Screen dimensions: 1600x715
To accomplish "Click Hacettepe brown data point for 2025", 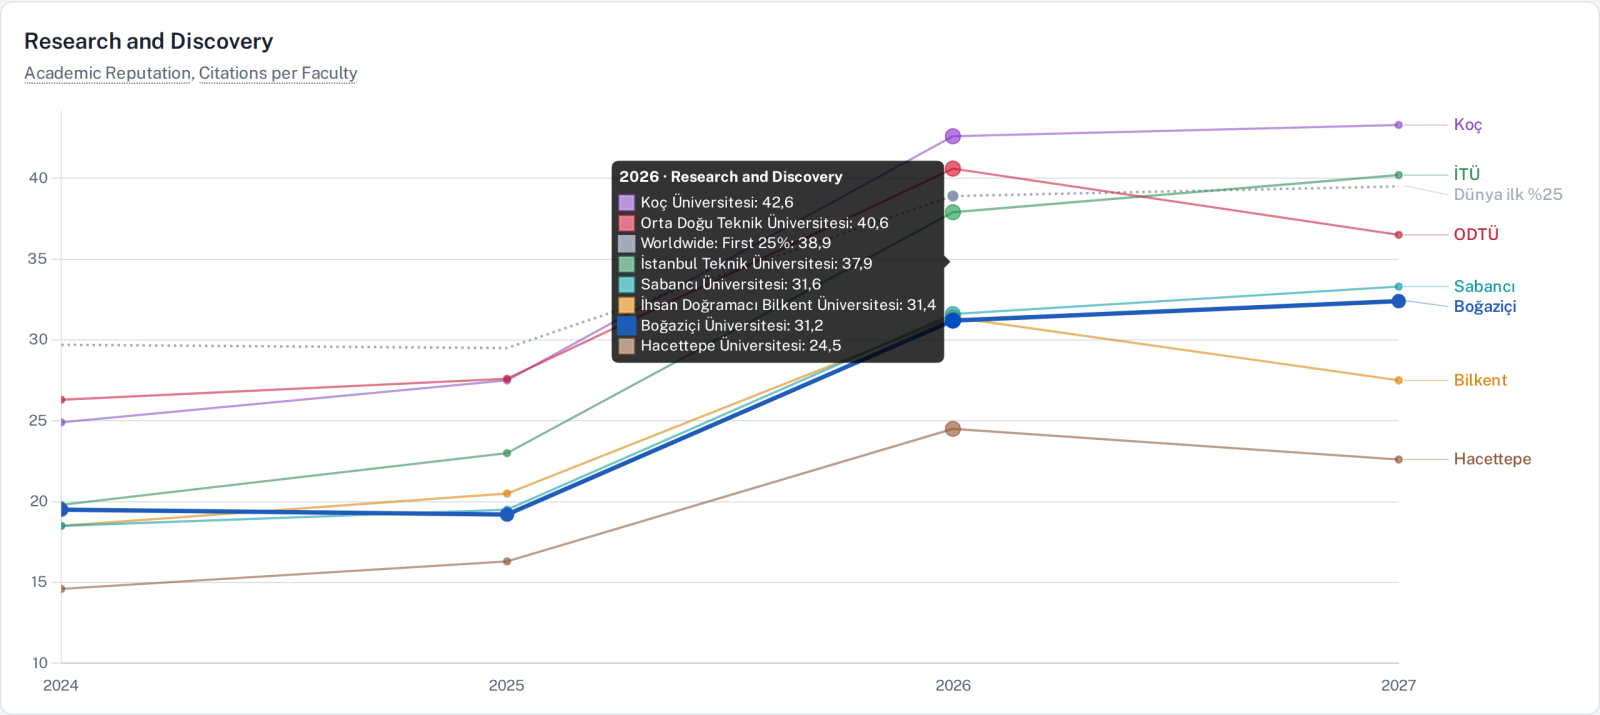I will [507, 561].
